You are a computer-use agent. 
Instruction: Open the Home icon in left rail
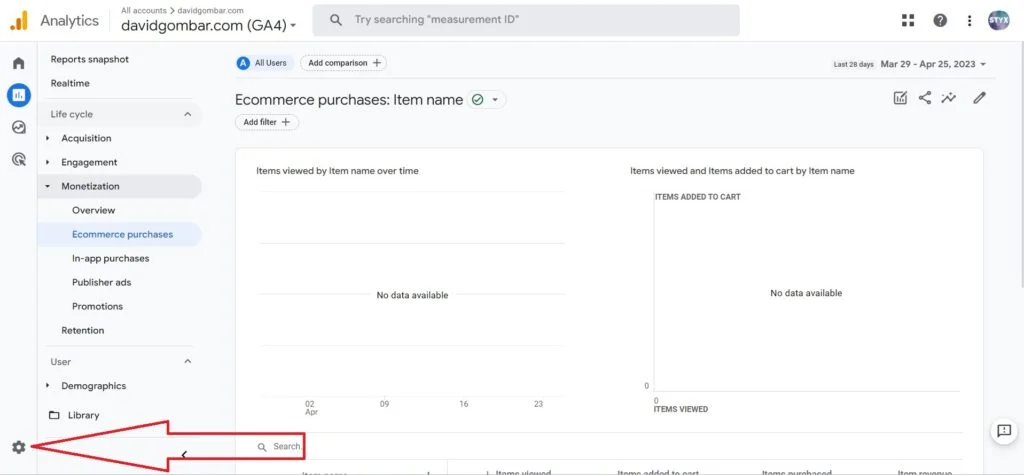pyautogui.click(x=19, y=63)
